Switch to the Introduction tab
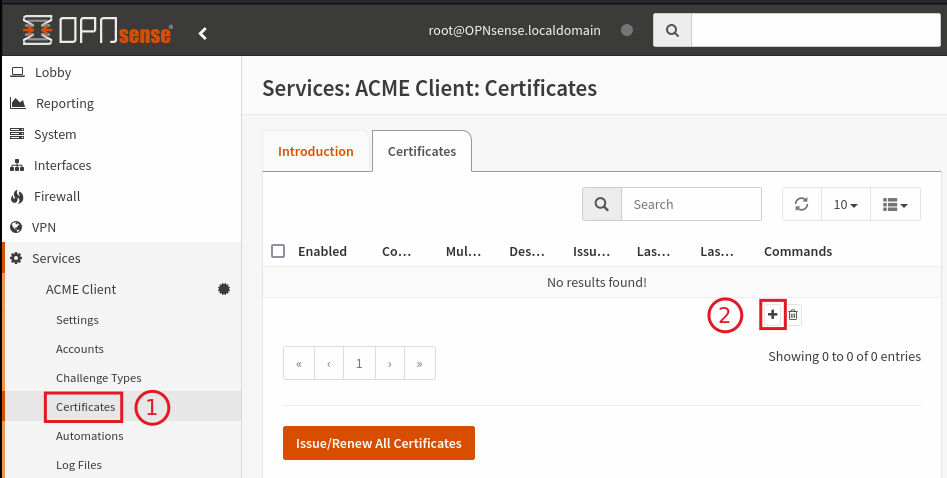The image size is (947, 478). 316,151
